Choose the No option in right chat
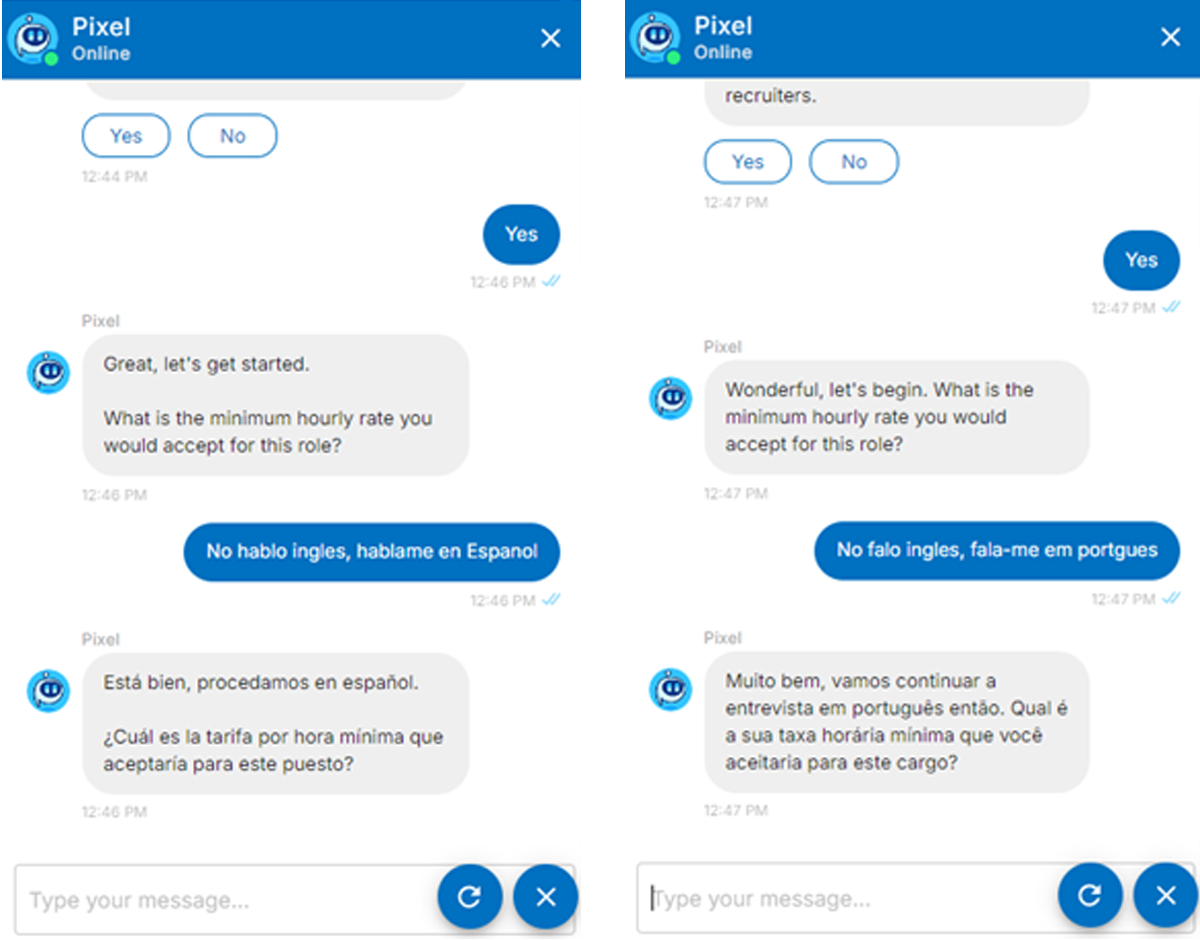Image resolution: width=1200 pixels, height=940 pixels. (854, 162)
